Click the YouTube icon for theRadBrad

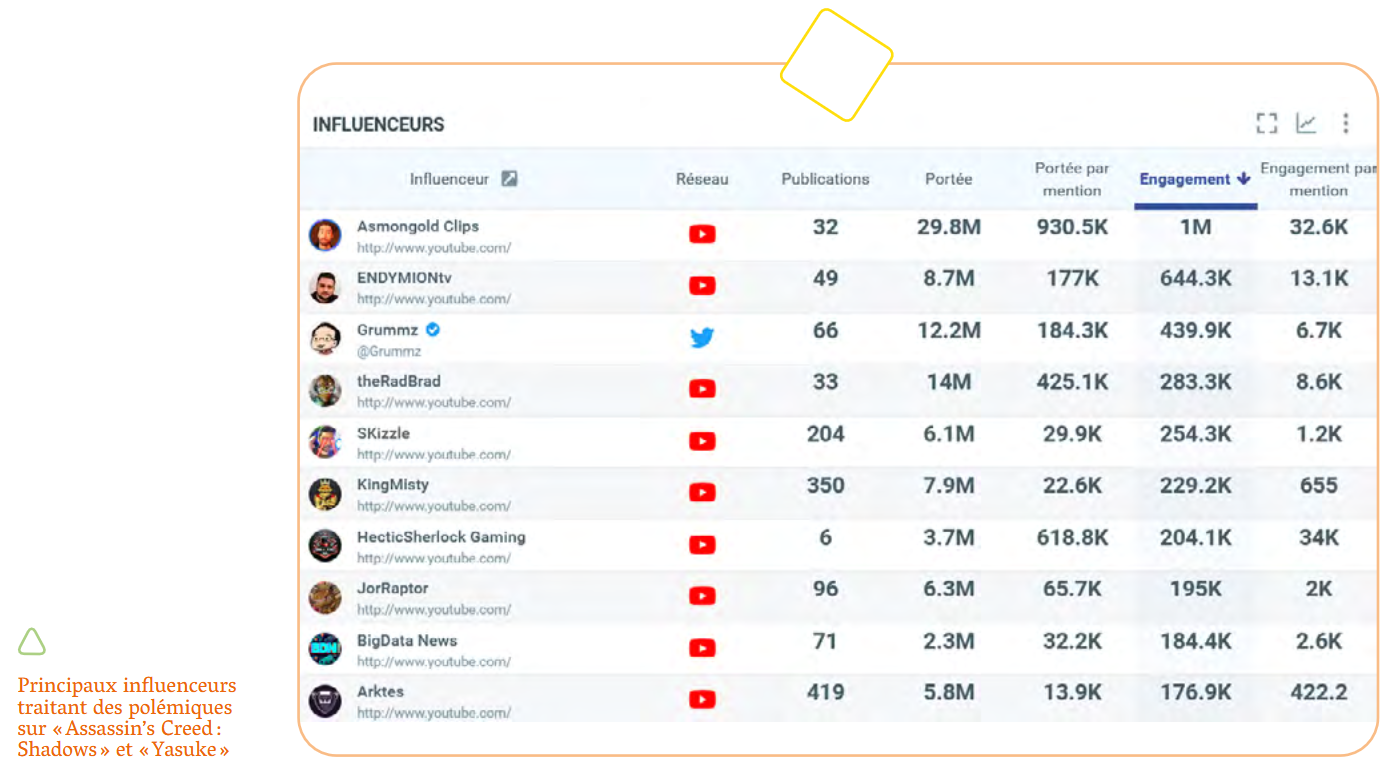702,389
